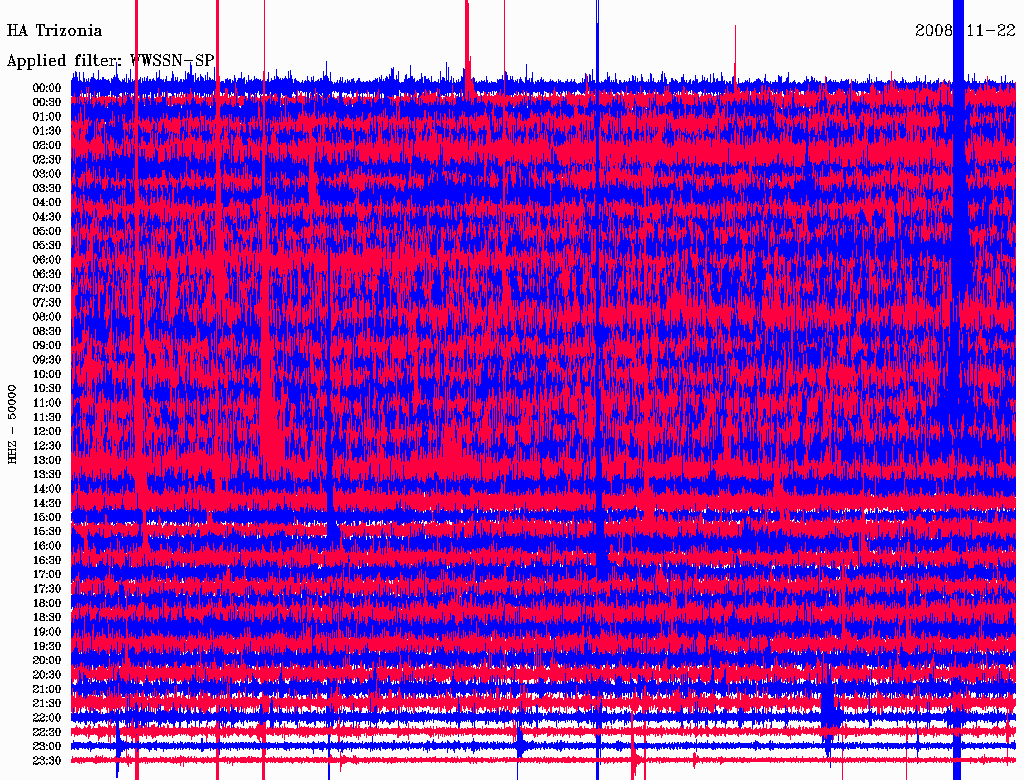Image resolution: width=1024 pixels, height=780 pixels.
Task: Select the 02:00 time label
Action: 47,145
